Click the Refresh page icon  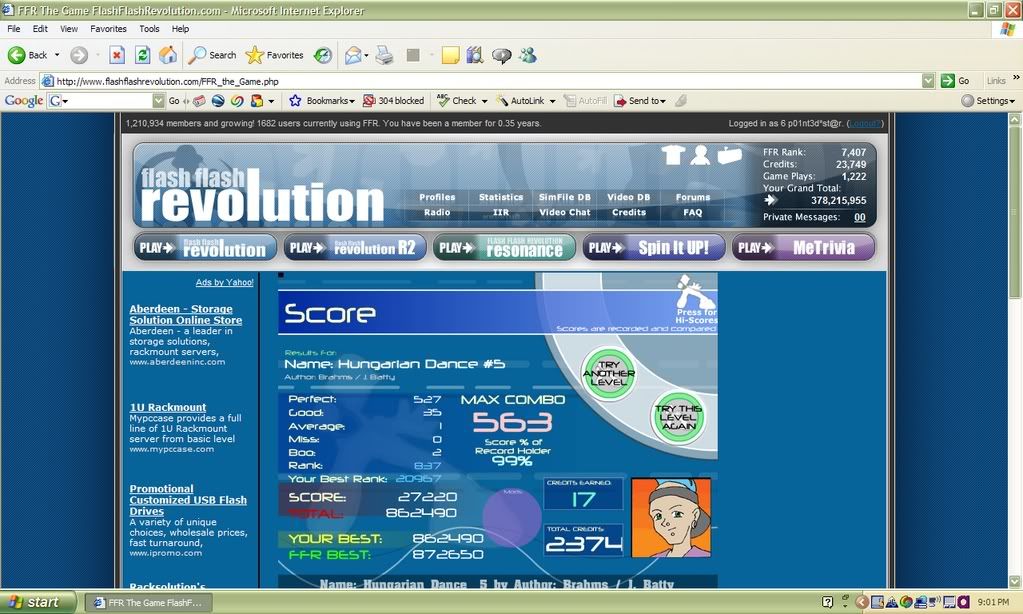tap(143, 55)
